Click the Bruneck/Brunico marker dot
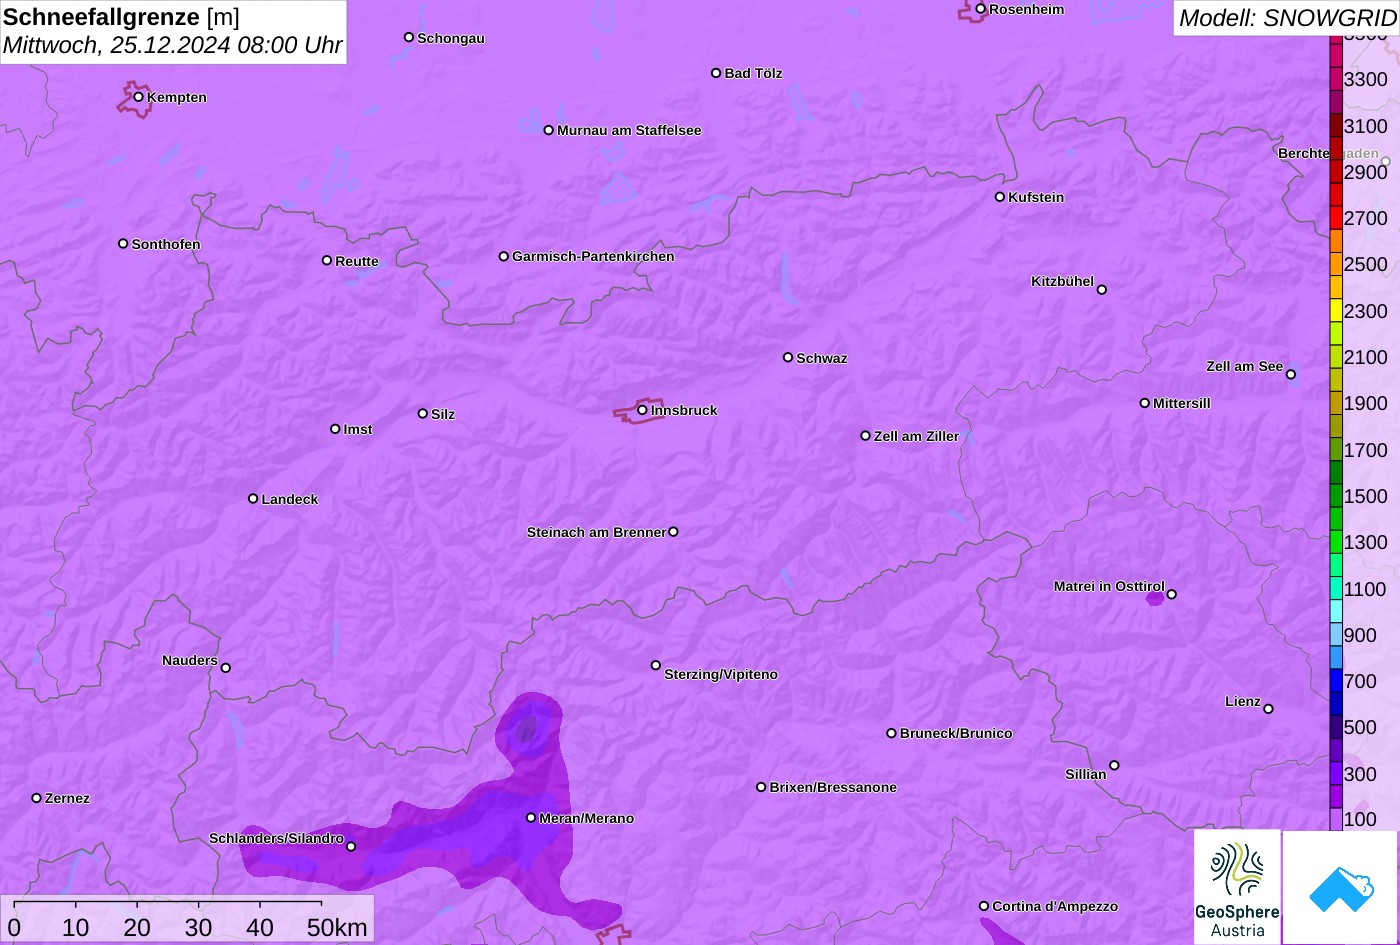The height and width of the screenshot is (945, 1400). tap(892, 733)
